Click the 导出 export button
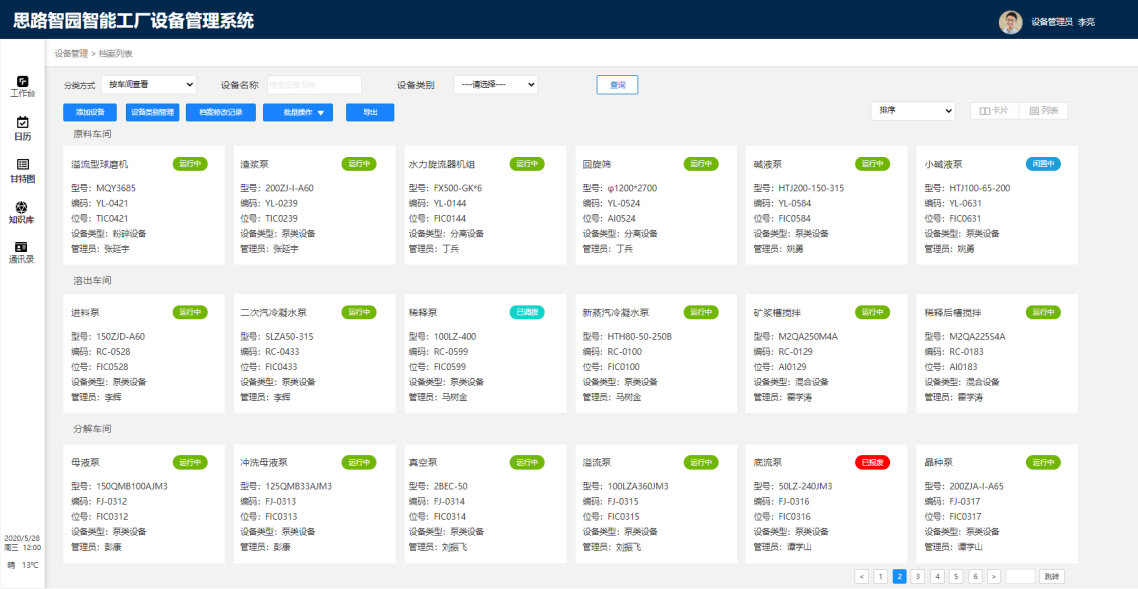 click(x=370, y=113)
